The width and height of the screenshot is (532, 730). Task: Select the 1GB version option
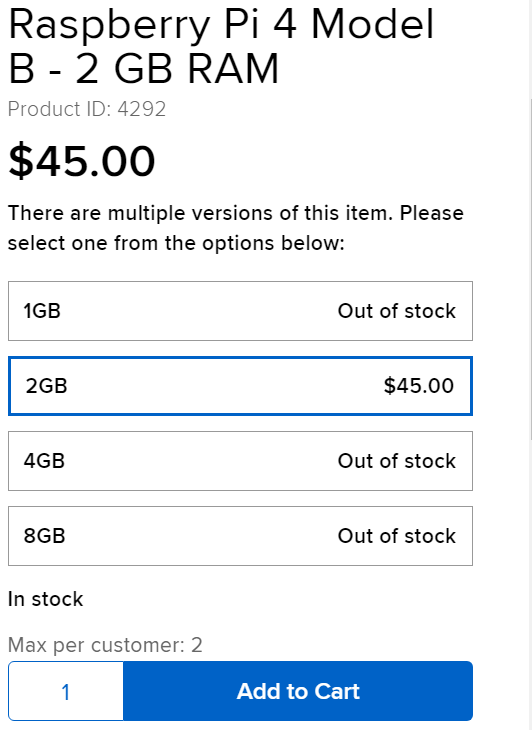(240, 311)
